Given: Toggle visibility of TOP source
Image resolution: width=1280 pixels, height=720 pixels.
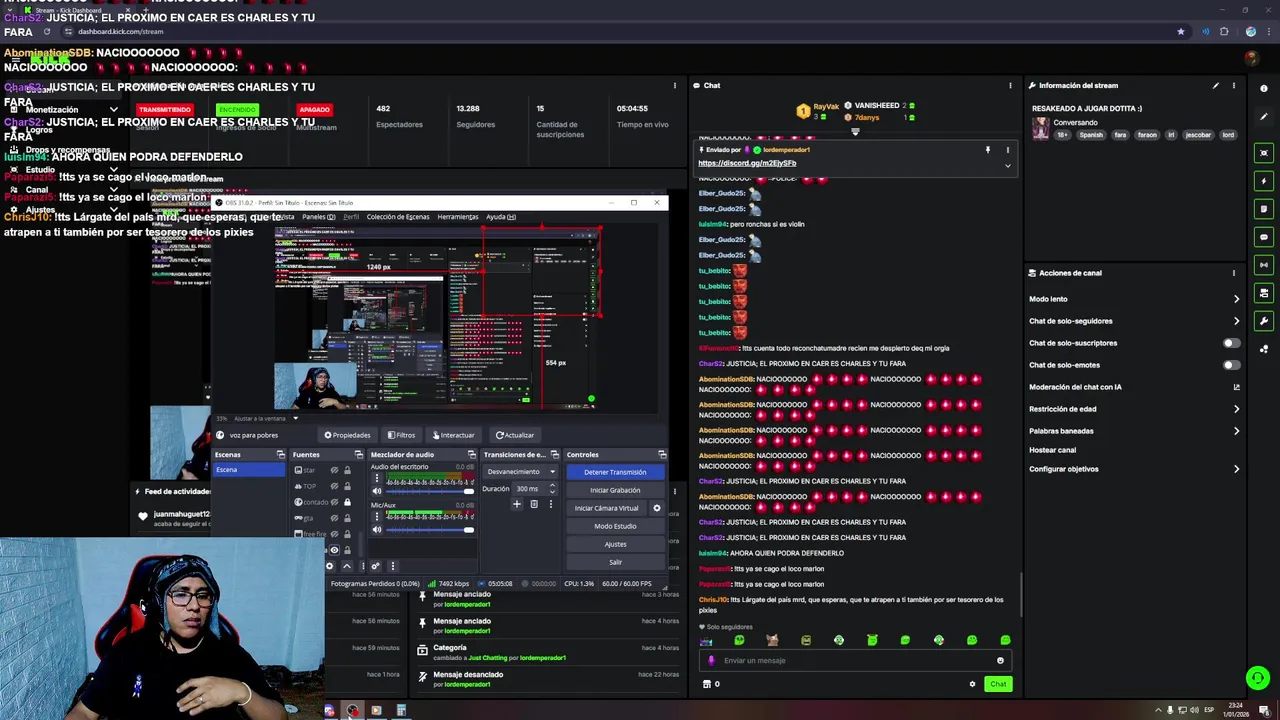Looking at the screenshot, I should (335, 486).
